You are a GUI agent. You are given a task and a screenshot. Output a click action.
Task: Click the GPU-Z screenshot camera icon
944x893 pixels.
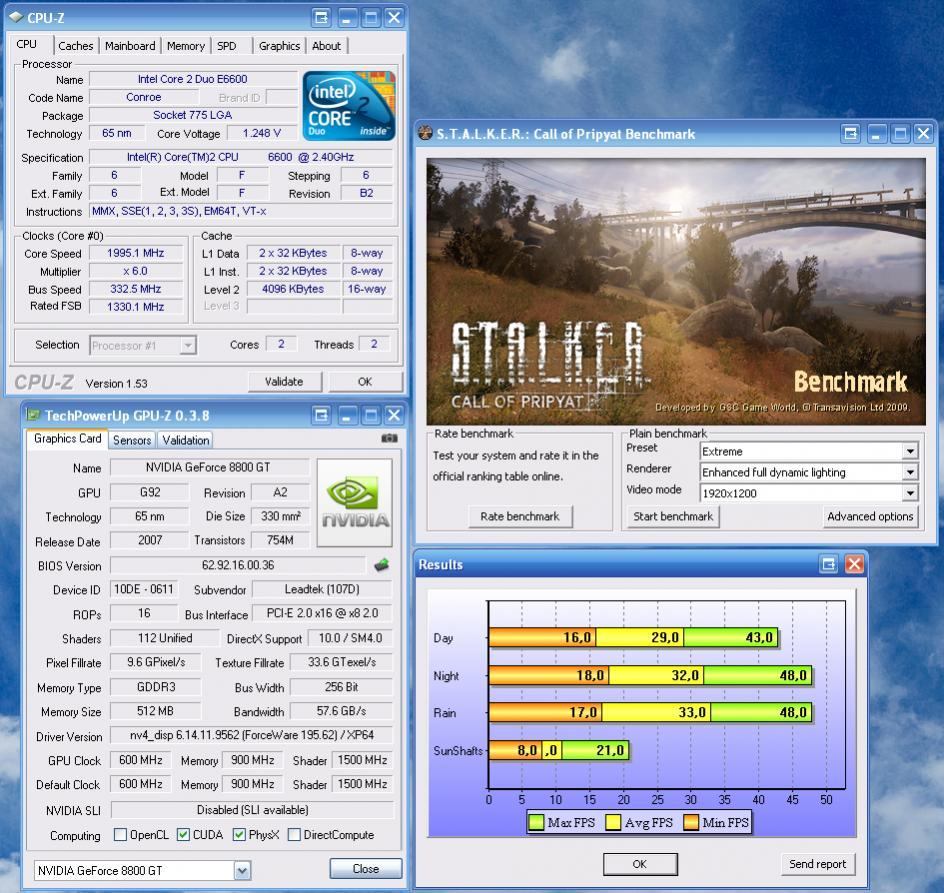tap(390, 438)
